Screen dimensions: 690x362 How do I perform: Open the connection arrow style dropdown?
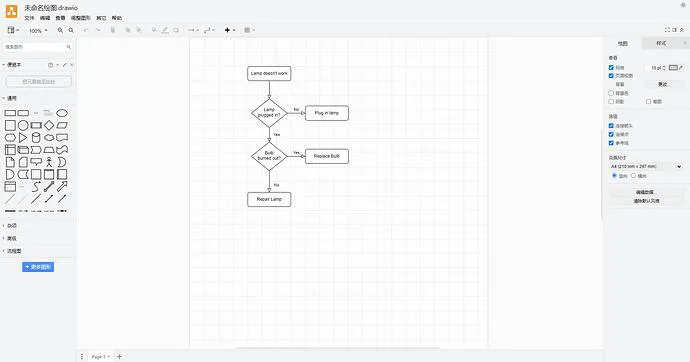(193, 30)
